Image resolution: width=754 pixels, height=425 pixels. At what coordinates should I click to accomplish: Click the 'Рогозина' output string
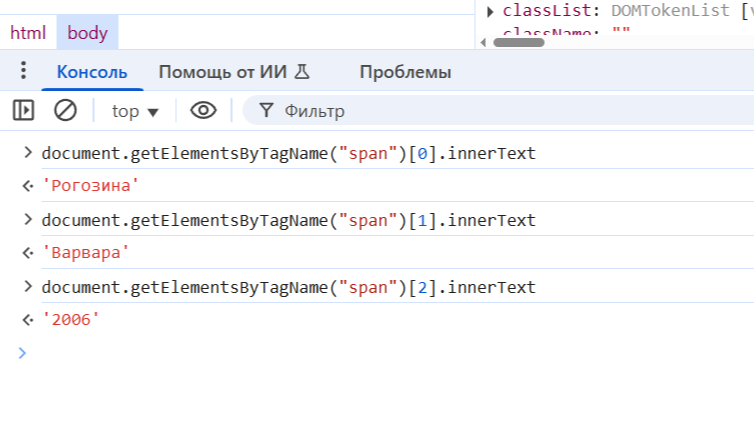coord(87,186)
